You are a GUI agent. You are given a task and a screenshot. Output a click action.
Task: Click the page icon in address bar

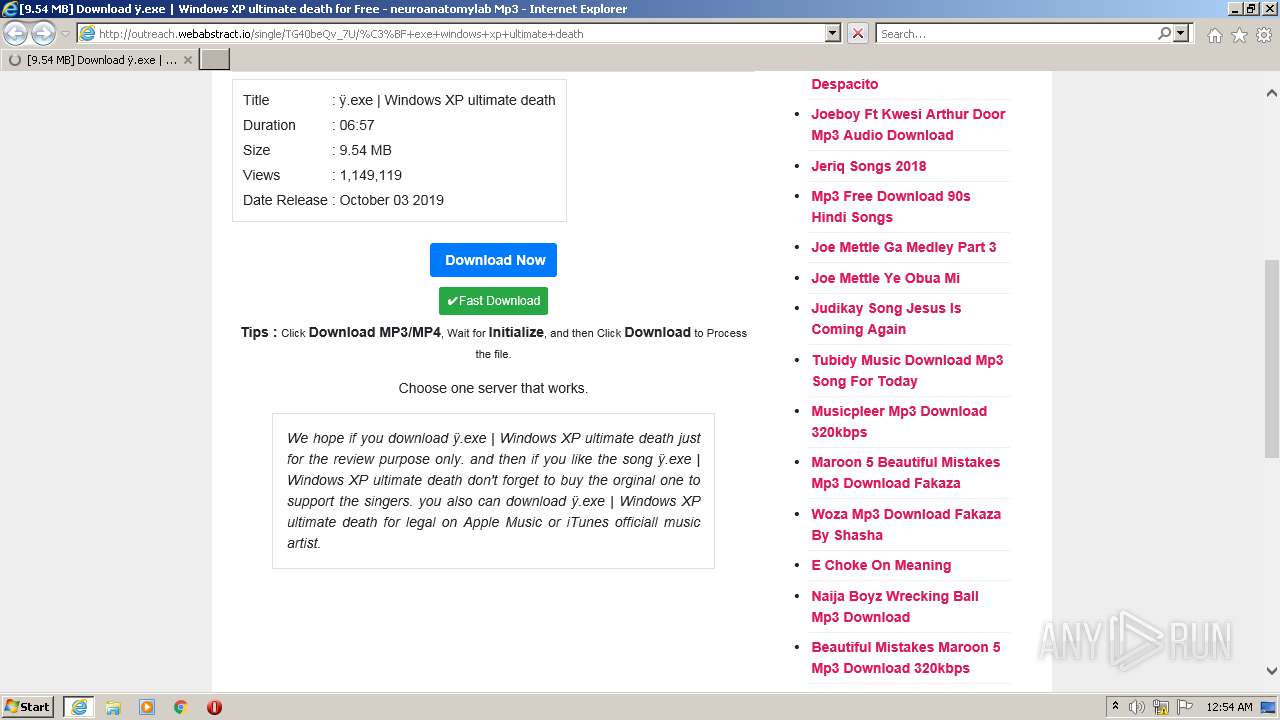(x=88, y=34)
